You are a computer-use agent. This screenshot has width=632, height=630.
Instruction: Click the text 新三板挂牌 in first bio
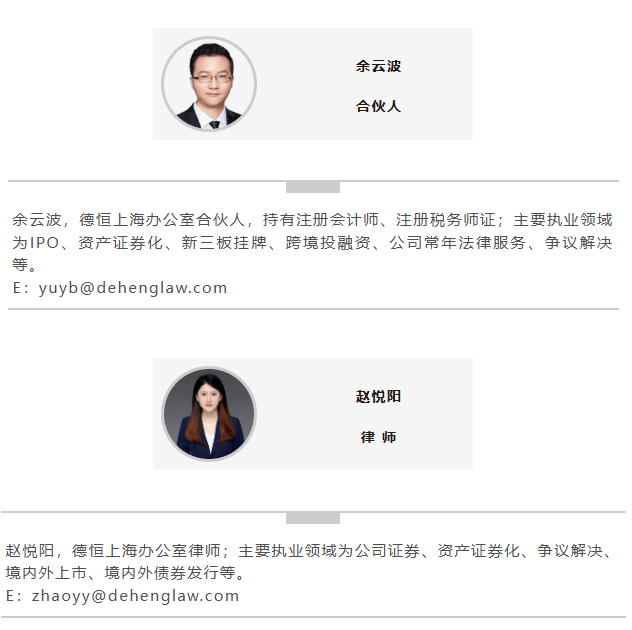225,243
